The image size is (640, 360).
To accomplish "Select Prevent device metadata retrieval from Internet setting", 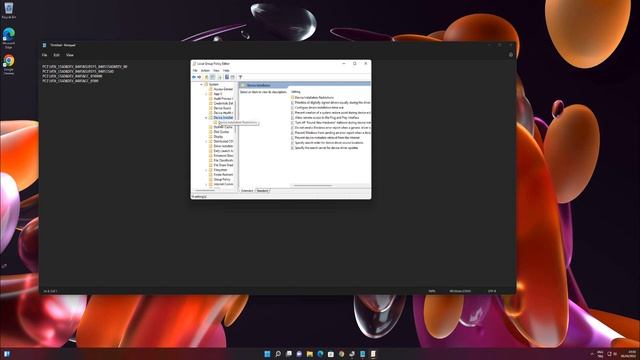I will pyautogui.click(x=326, y=138).
